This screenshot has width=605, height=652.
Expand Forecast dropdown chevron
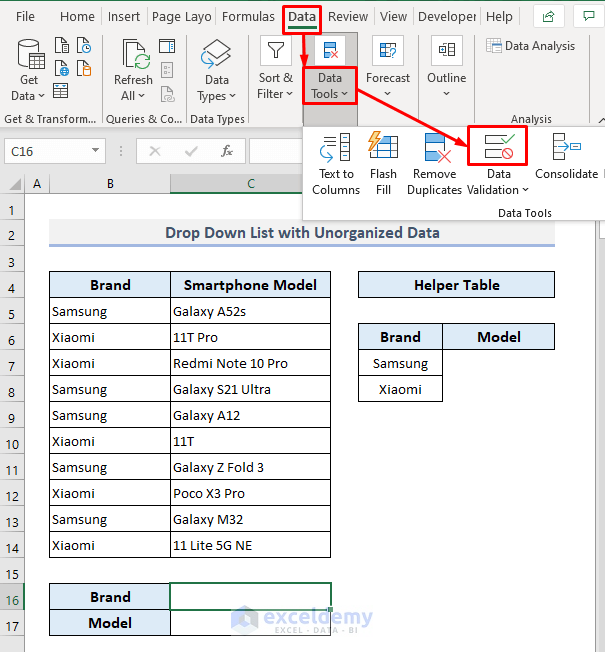click(387, 94)
